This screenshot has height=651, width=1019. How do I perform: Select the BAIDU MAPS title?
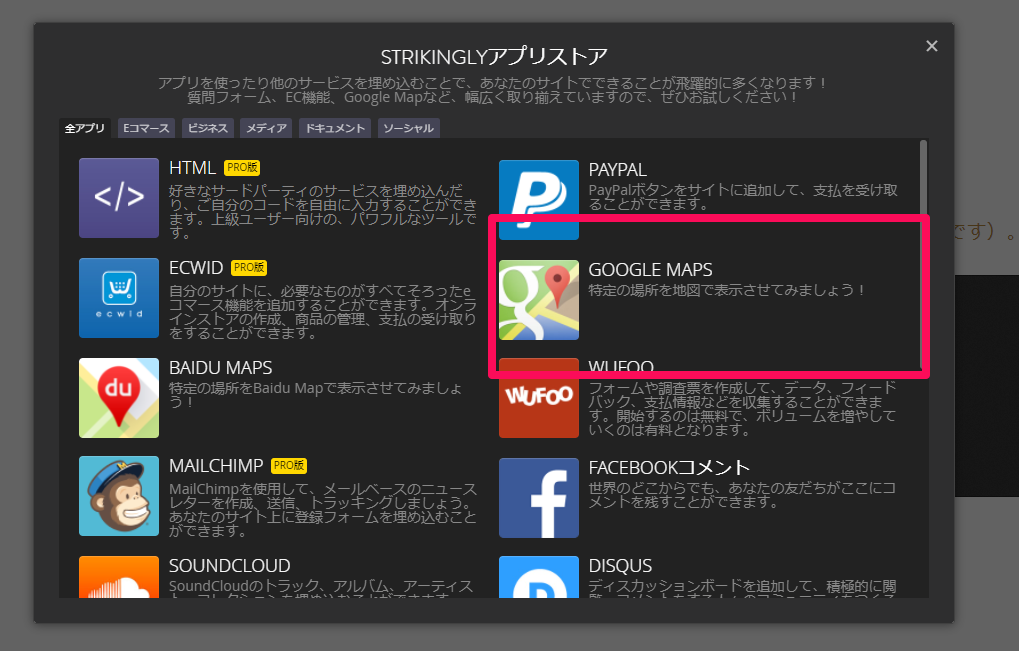(221, 368)
